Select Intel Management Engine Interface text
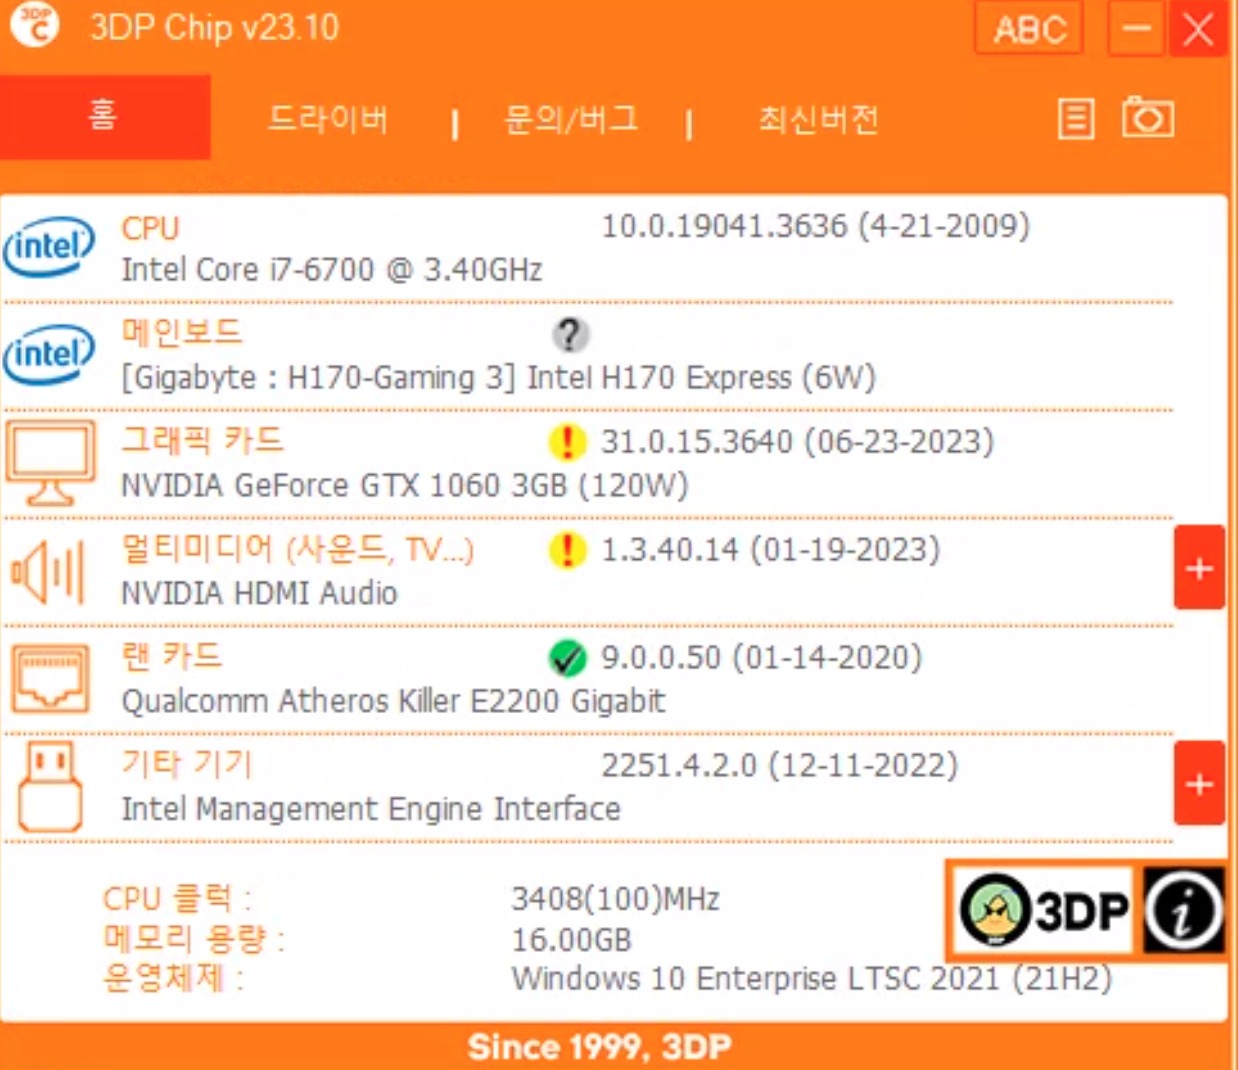 pyautogui.click(x=371, y=809)
